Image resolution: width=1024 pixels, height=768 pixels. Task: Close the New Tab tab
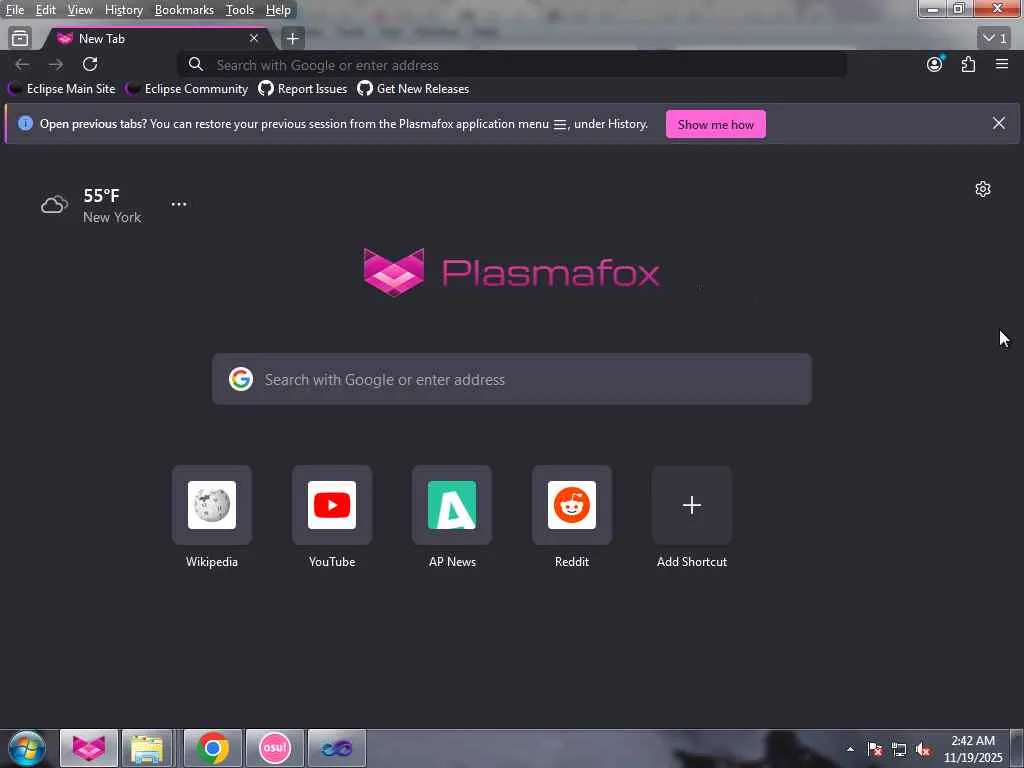[254, 39]
